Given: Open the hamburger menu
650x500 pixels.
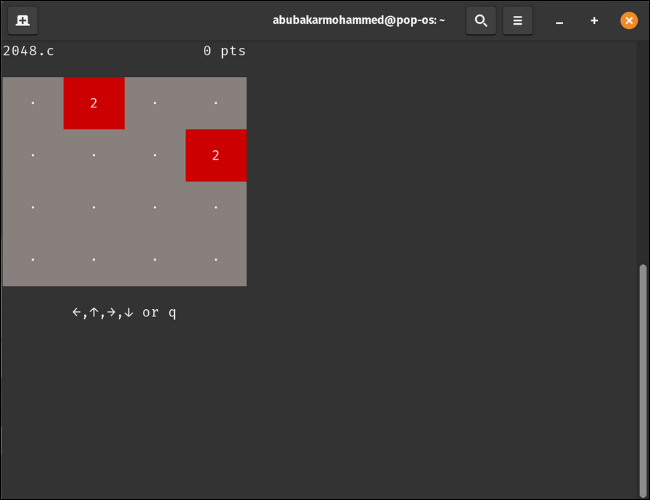Looking at the screenshot, I should click(x=517, y=20).
